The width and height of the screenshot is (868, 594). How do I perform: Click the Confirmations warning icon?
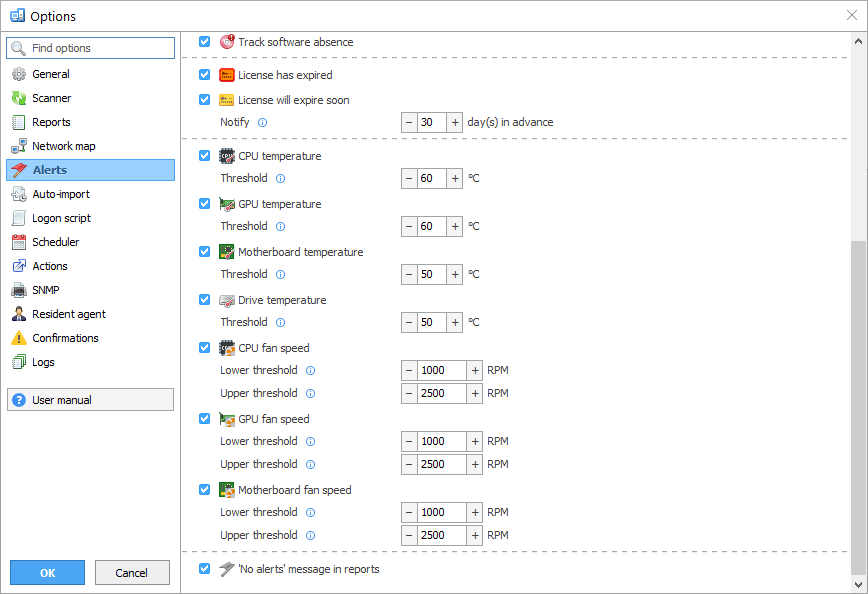pos(18,338)
